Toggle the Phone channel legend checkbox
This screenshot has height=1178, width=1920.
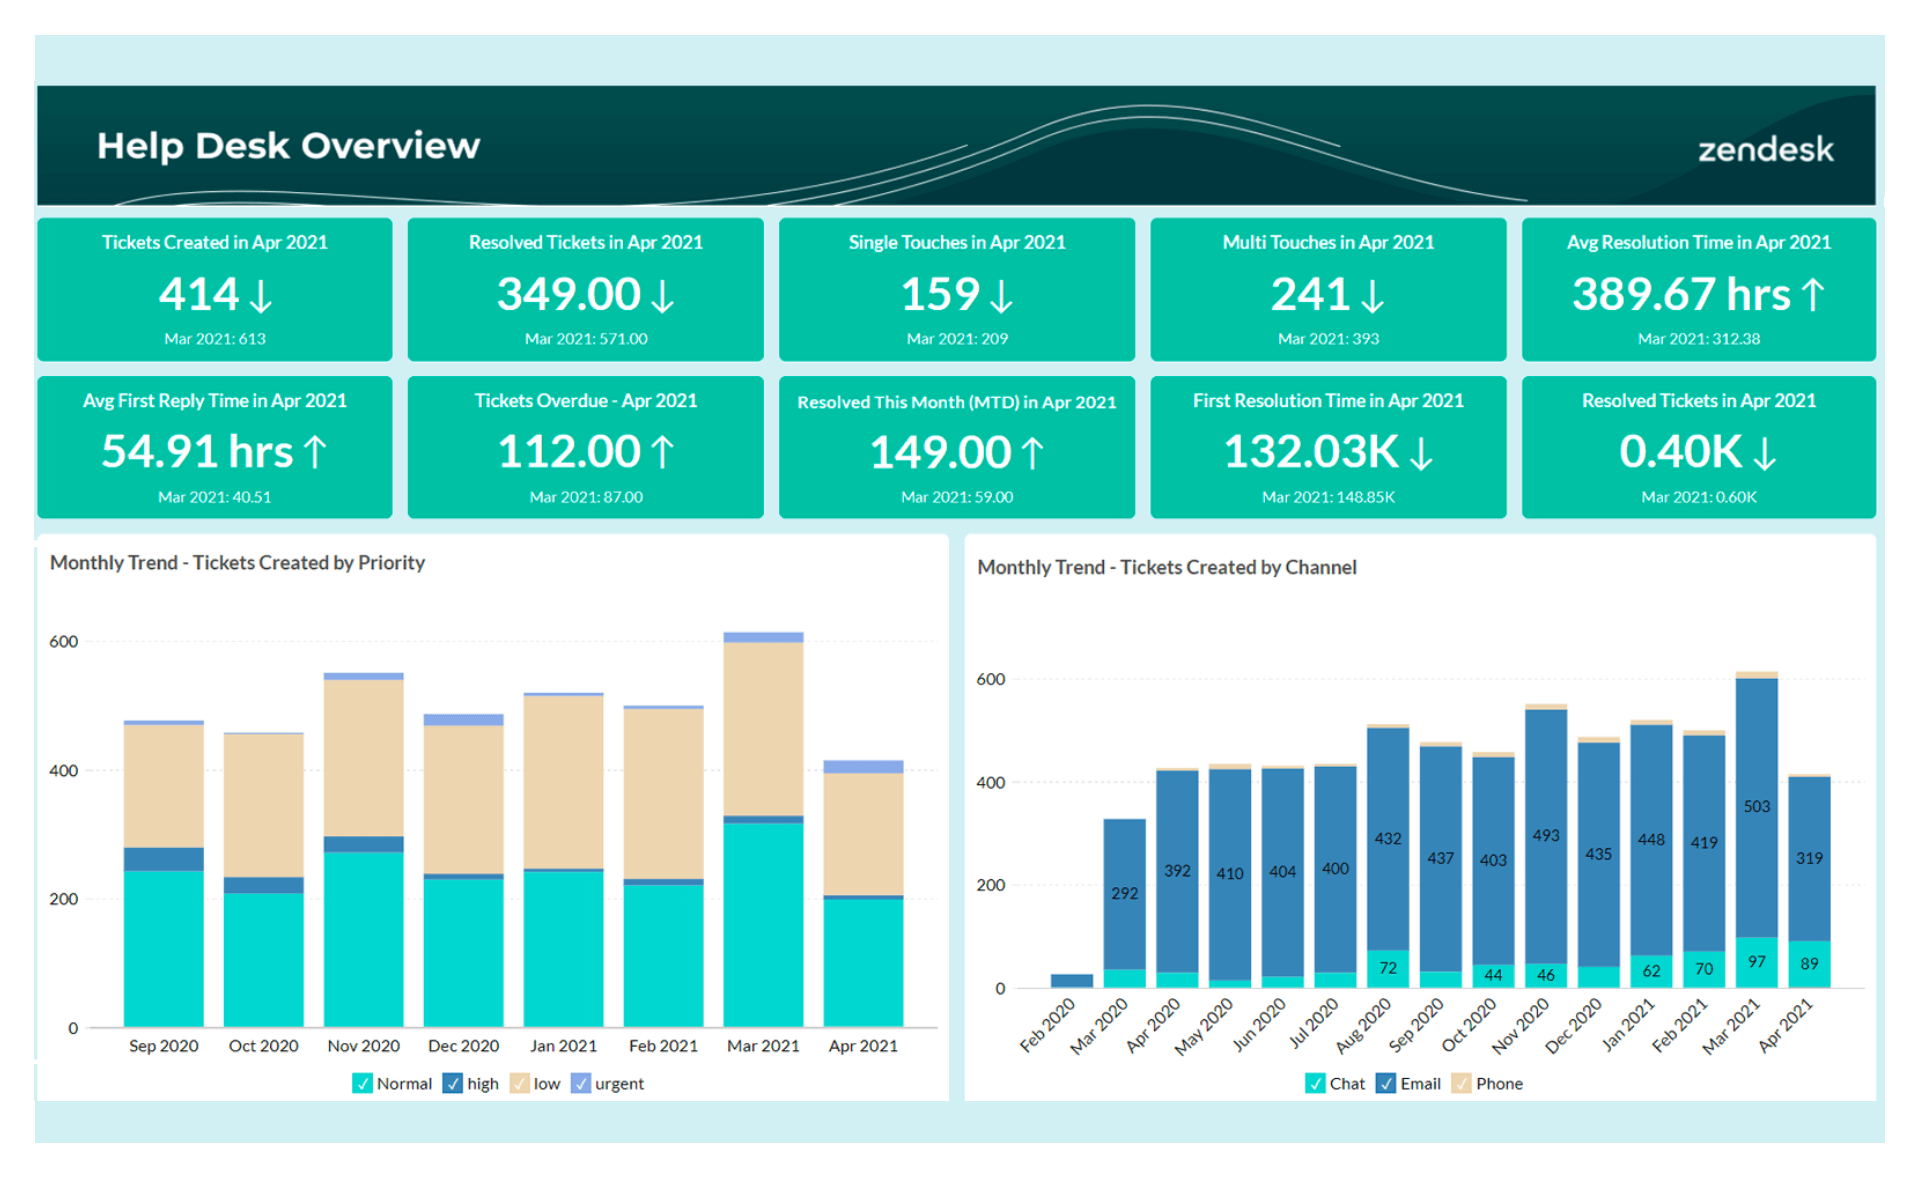tap(1461, 1083)
